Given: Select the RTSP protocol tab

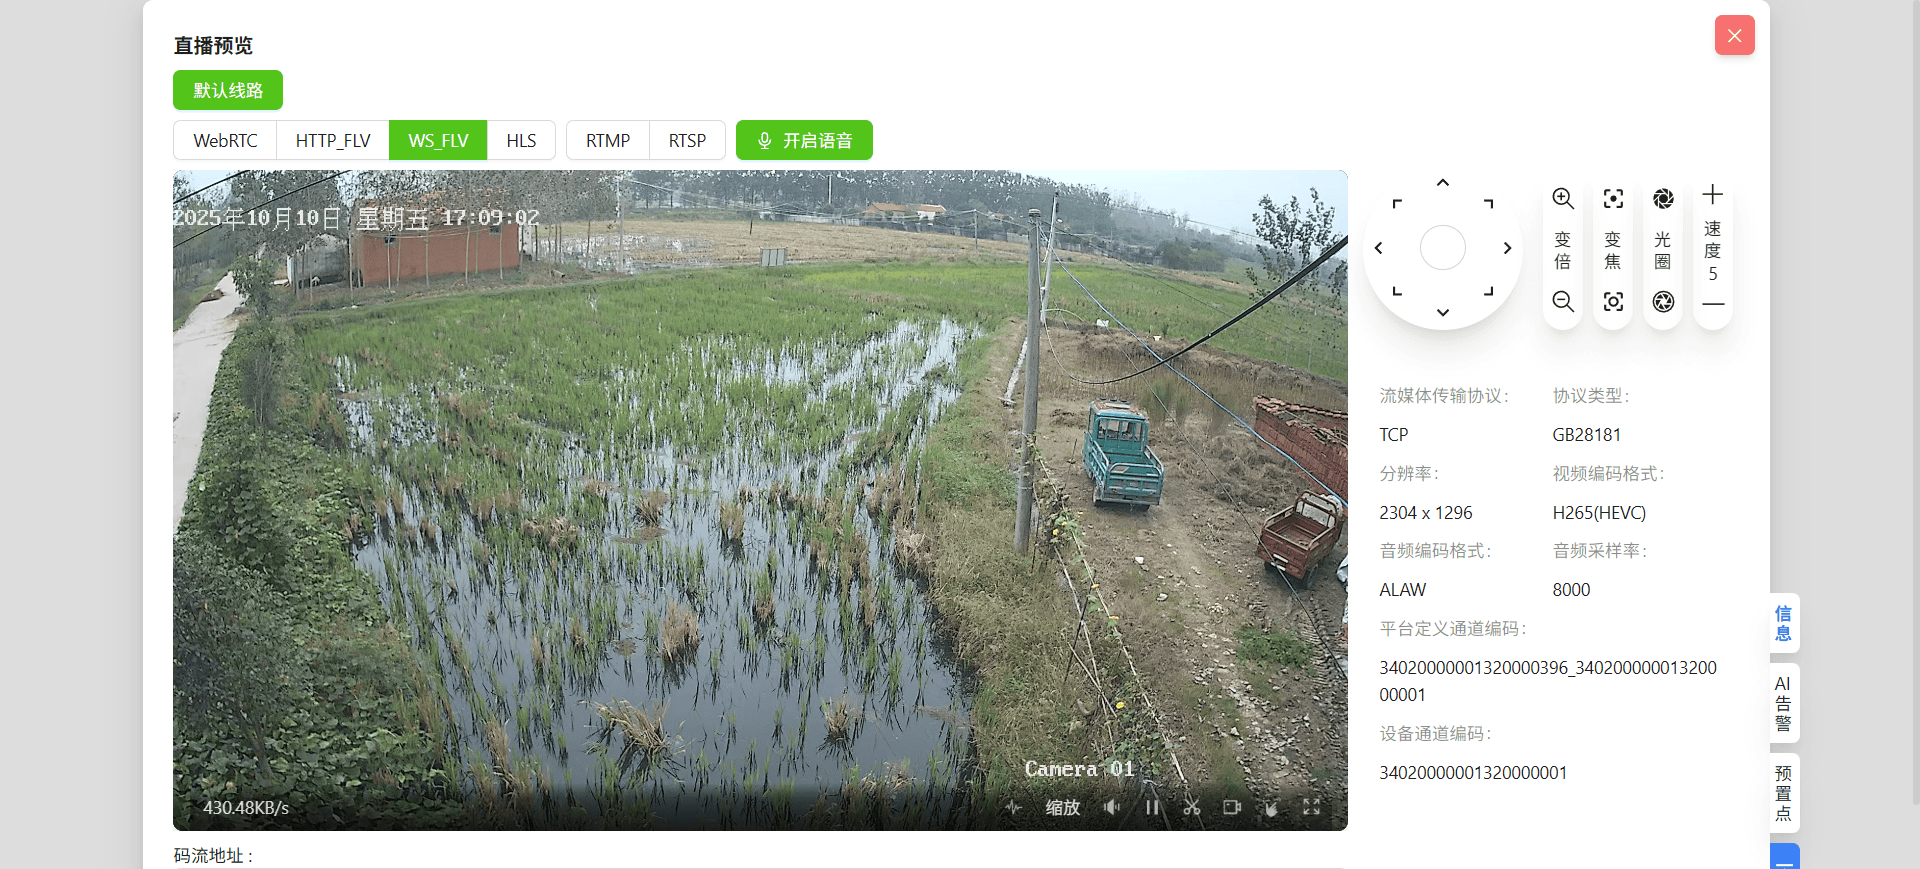Looking at the screenshot, I should coord(687,140).
